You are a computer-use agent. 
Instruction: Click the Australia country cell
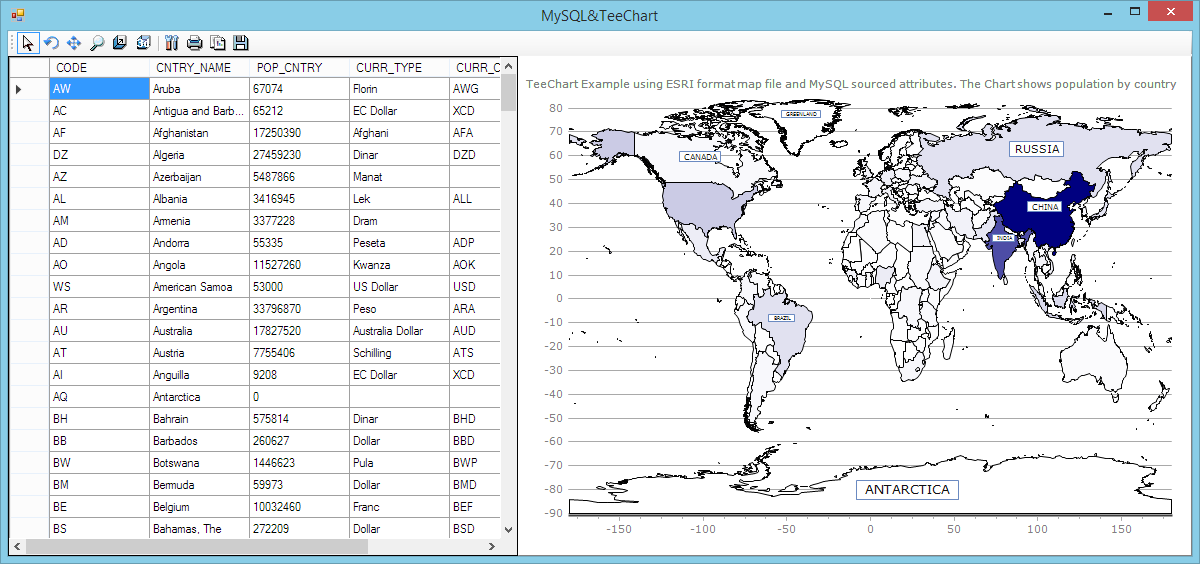(199, 331)
